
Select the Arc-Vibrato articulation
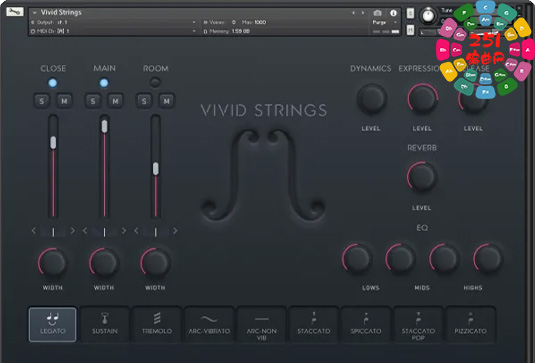coord(209,324)
